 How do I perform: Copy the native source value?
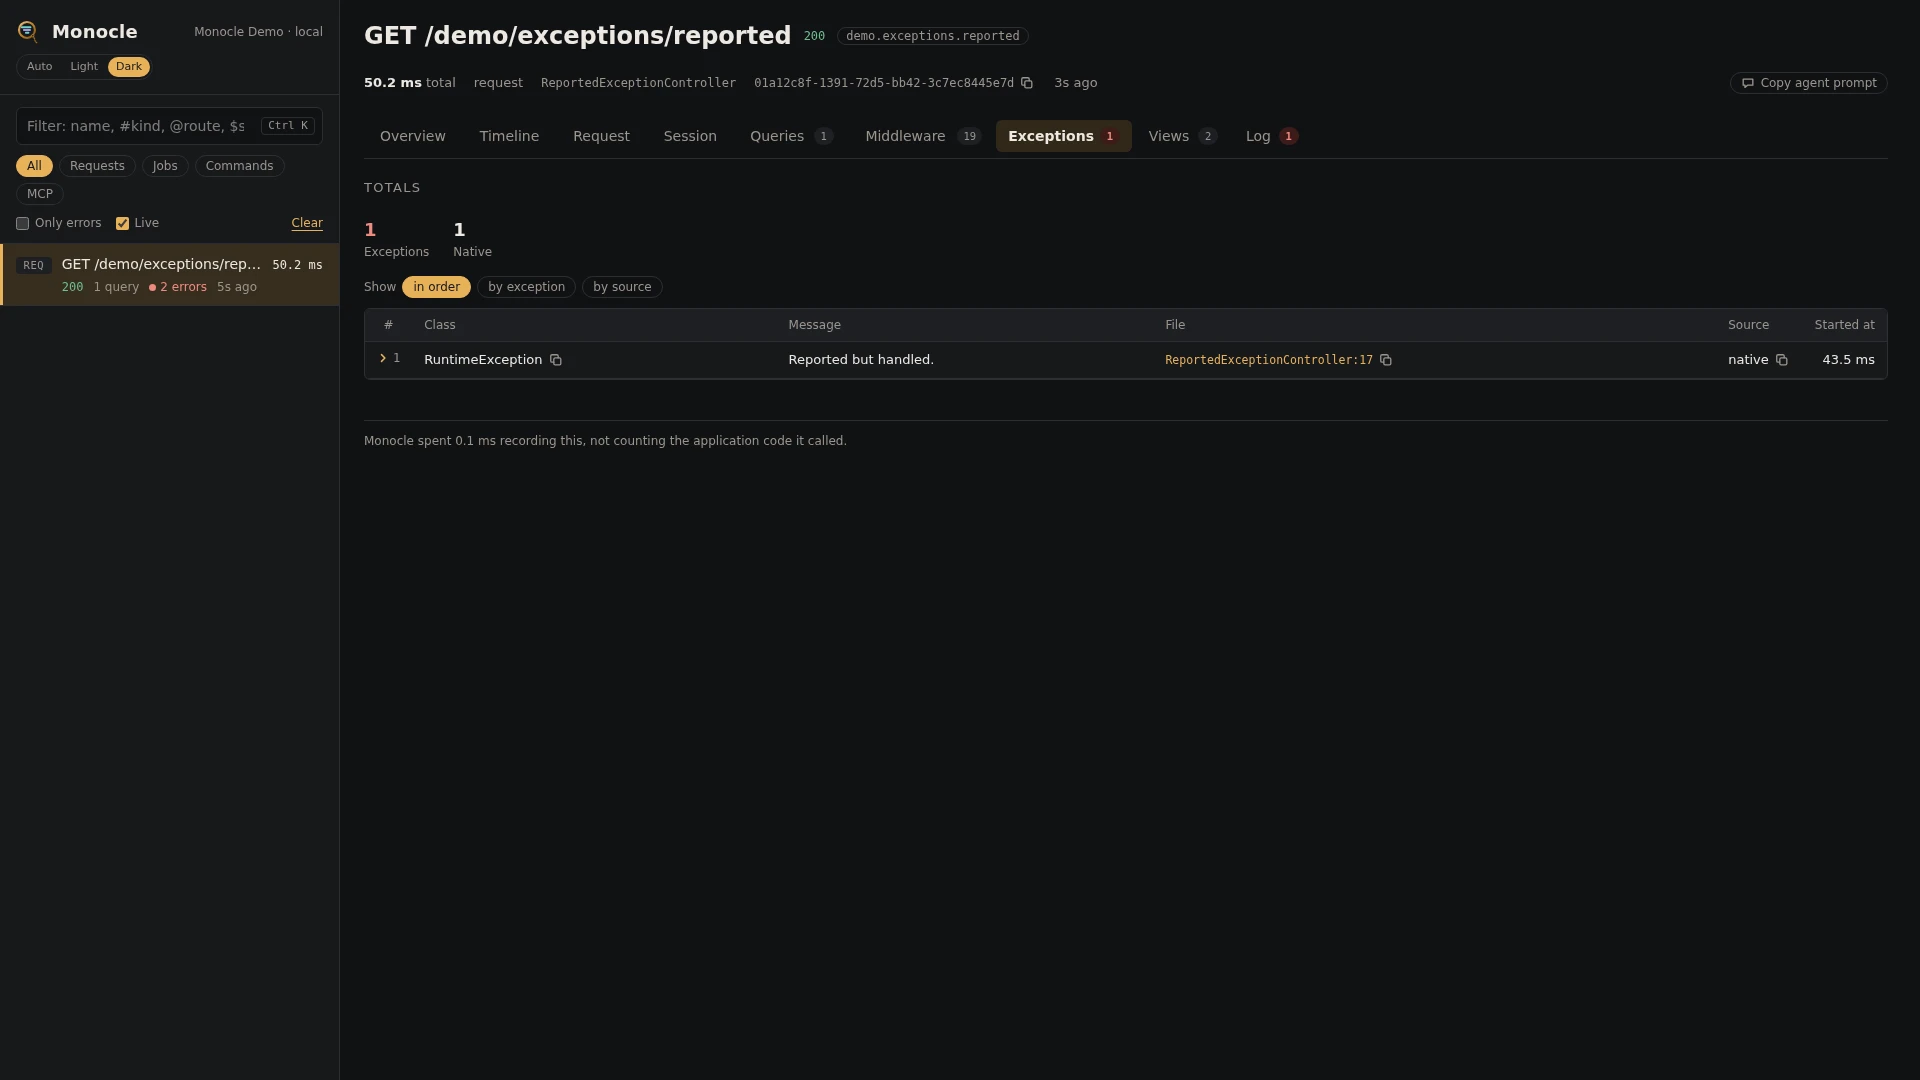(x=1782, y=360)
